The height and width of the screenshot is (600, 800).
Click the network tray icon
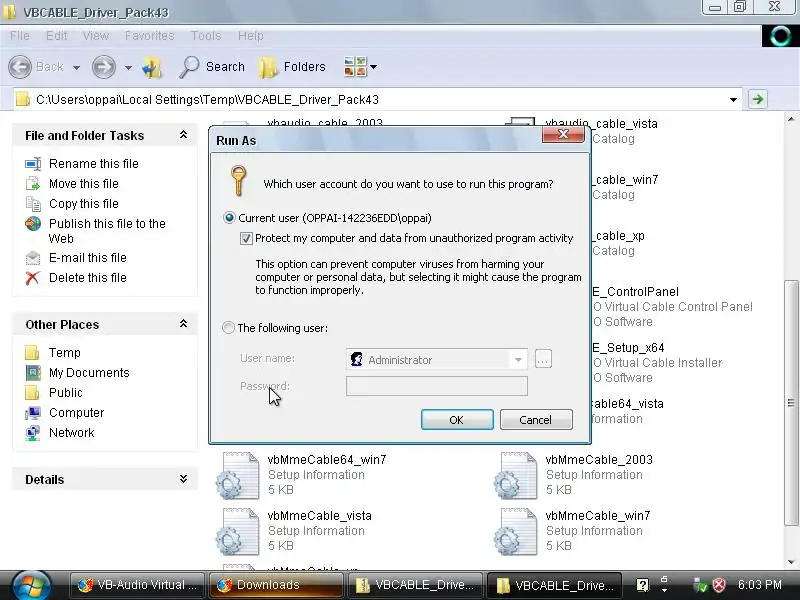700,585
